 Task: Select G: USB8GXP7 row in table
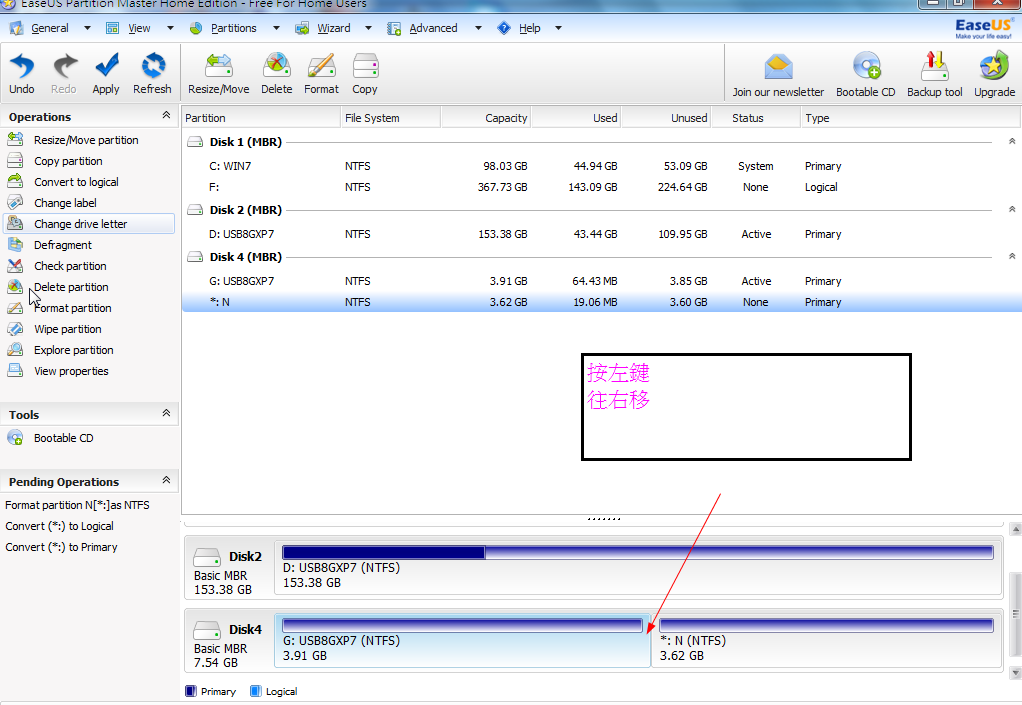pyautogui.click(x=600, y=281)
